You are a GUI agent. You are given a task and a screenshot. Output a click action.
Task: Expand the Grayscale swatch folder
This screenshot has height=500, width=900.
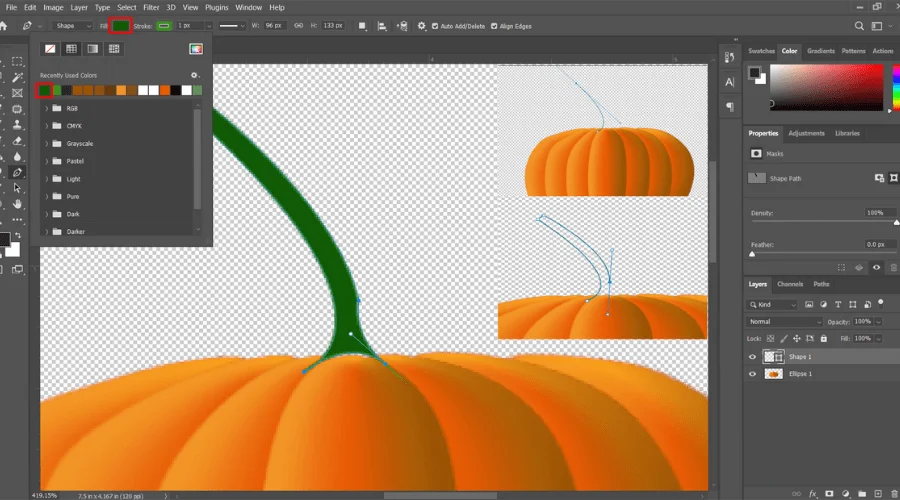point(46,144)
